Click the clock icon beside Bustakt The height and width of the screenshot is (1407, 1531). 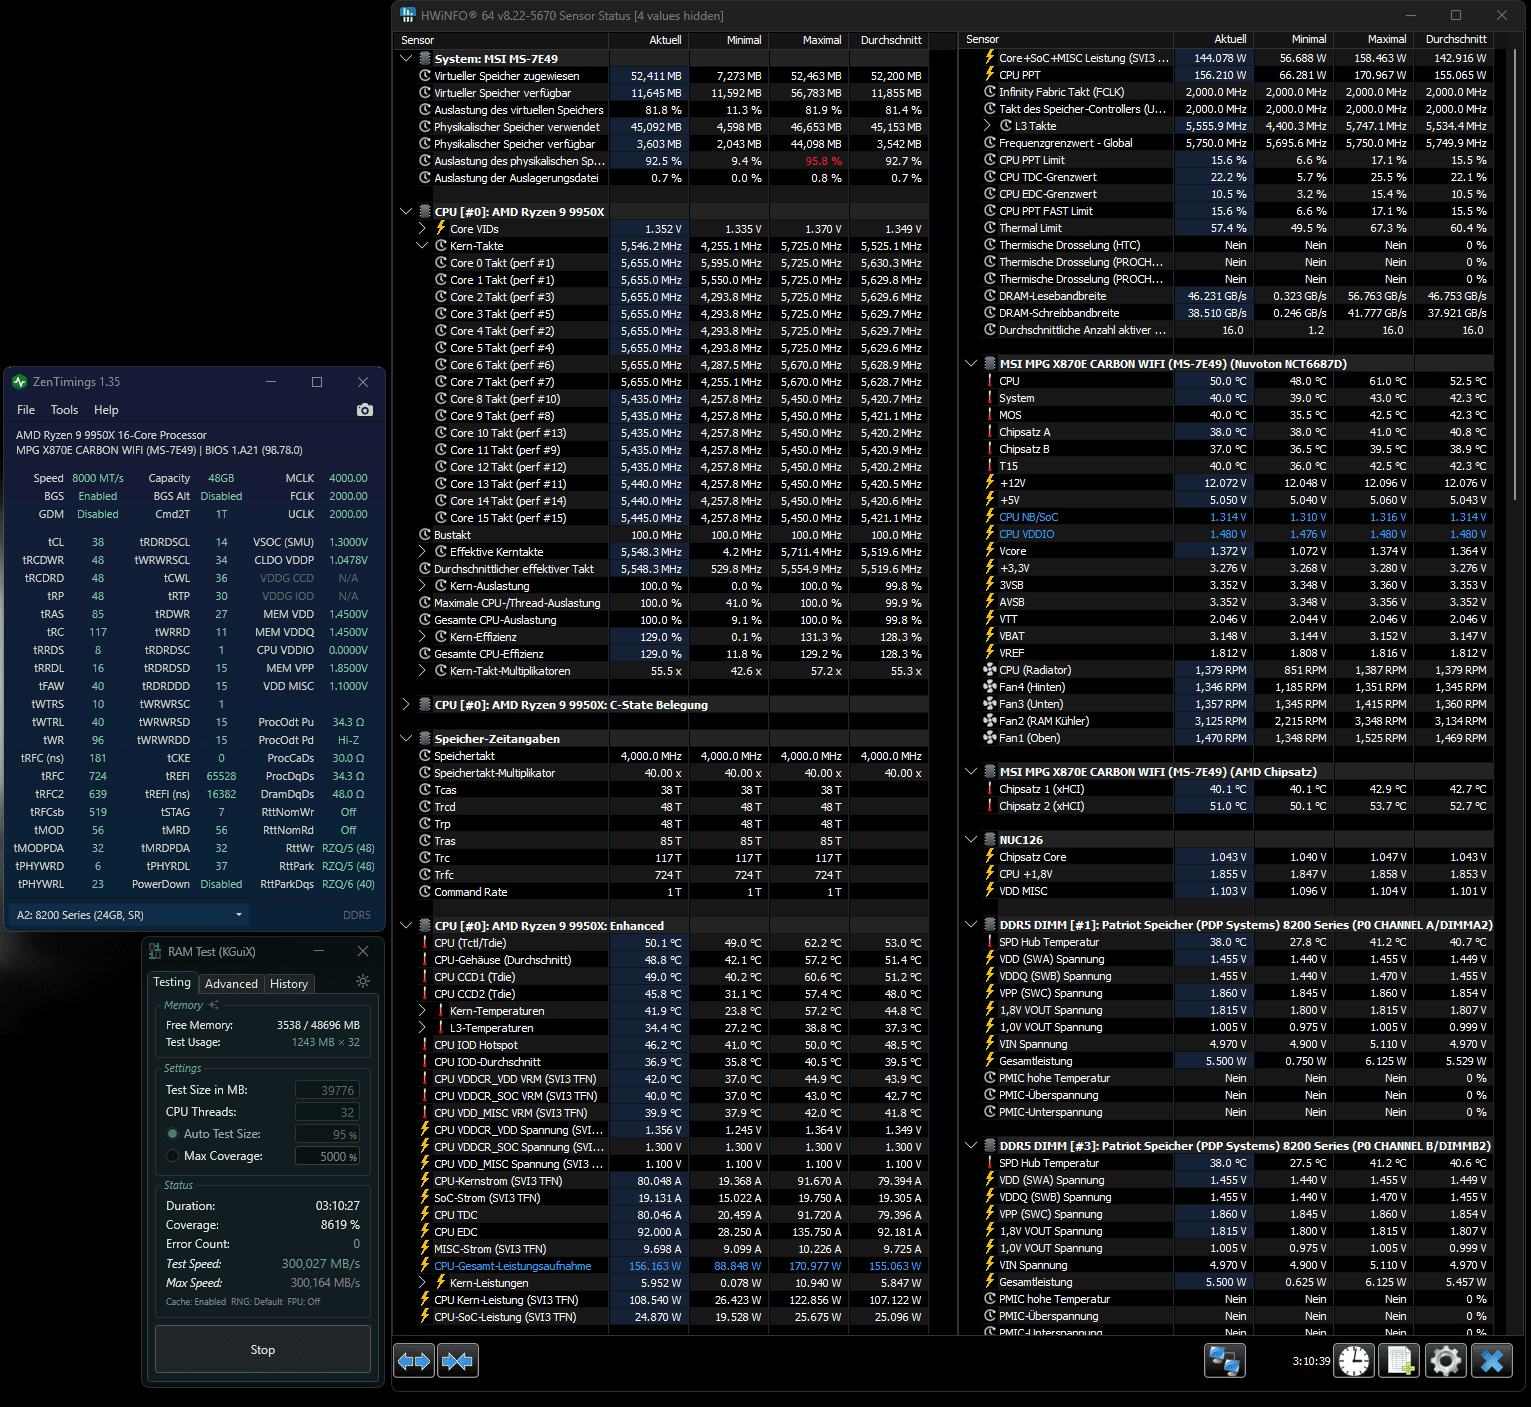click(x=425, y=535)
